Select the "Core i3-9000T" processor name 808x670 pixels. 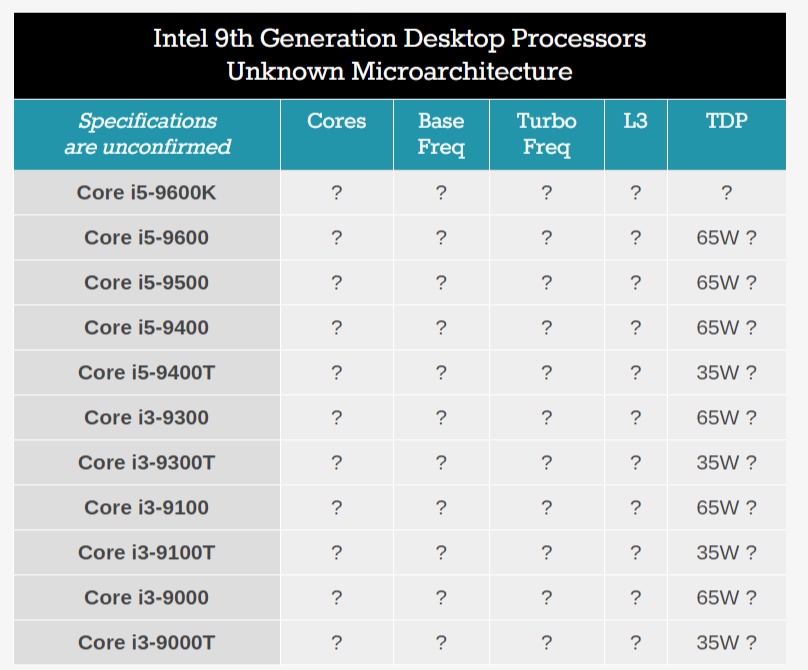[146, 643]
